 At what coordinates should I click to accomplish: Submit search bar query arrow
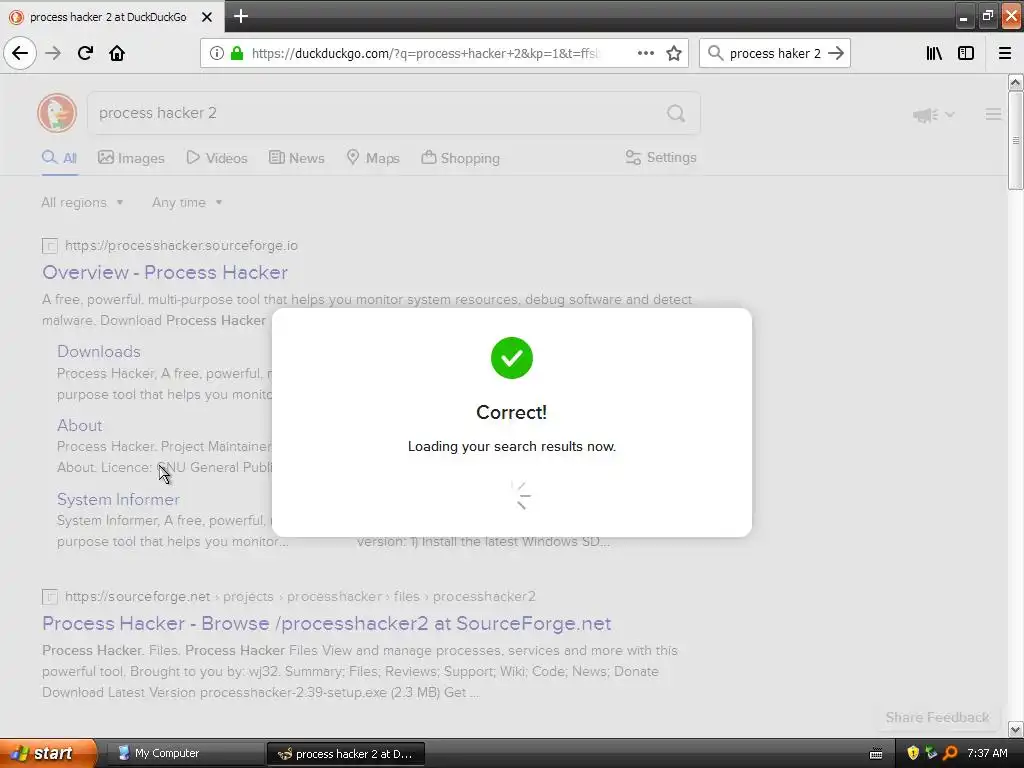[x=836, y=53]
